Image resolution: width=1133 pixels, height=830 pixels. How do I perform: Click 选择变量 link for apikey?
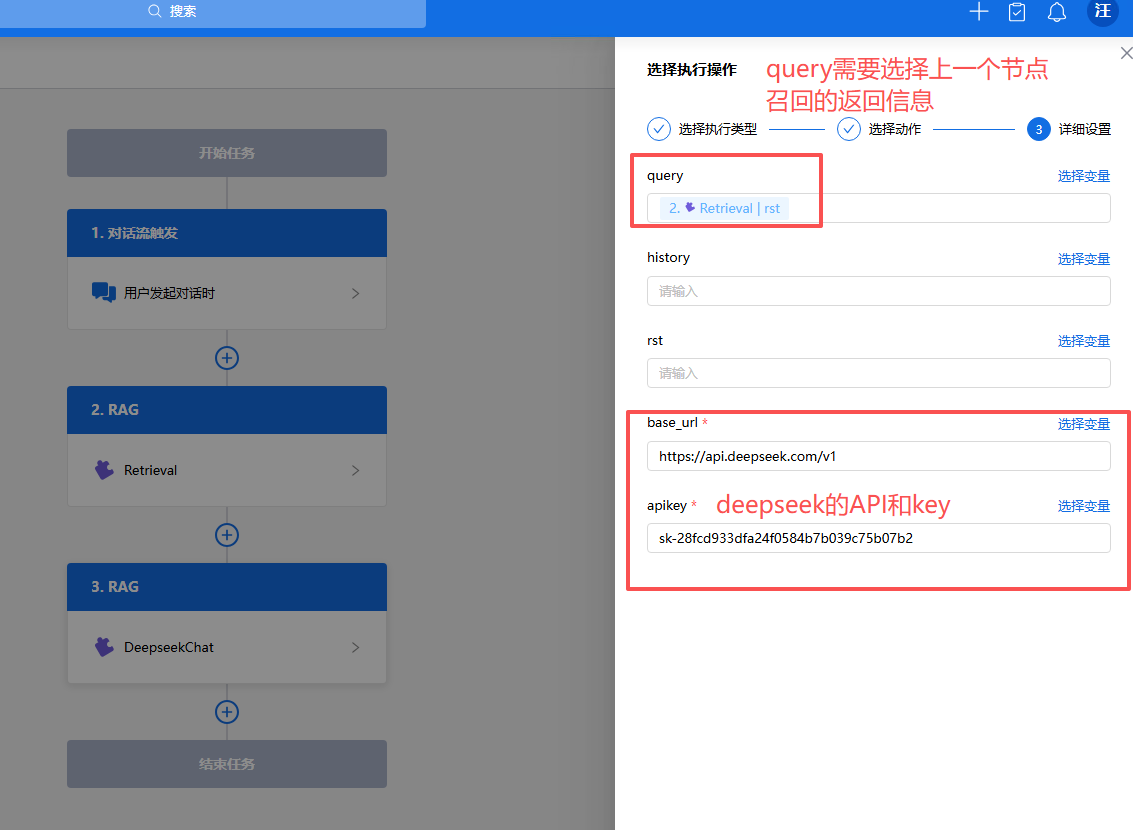tap(1083, 506)
